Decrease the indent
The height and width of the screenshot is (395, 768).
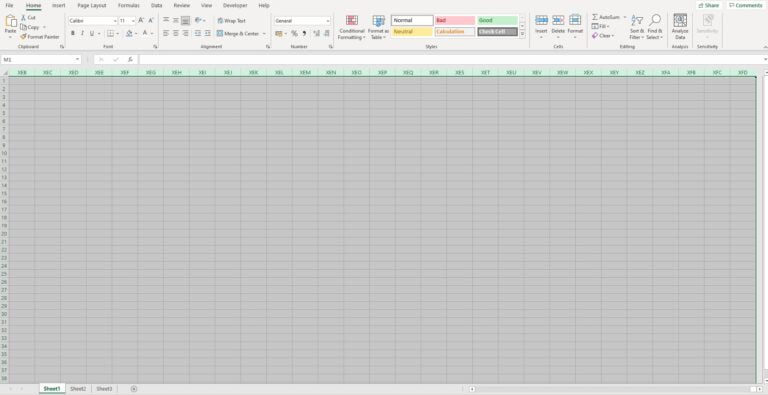point(198,33)
